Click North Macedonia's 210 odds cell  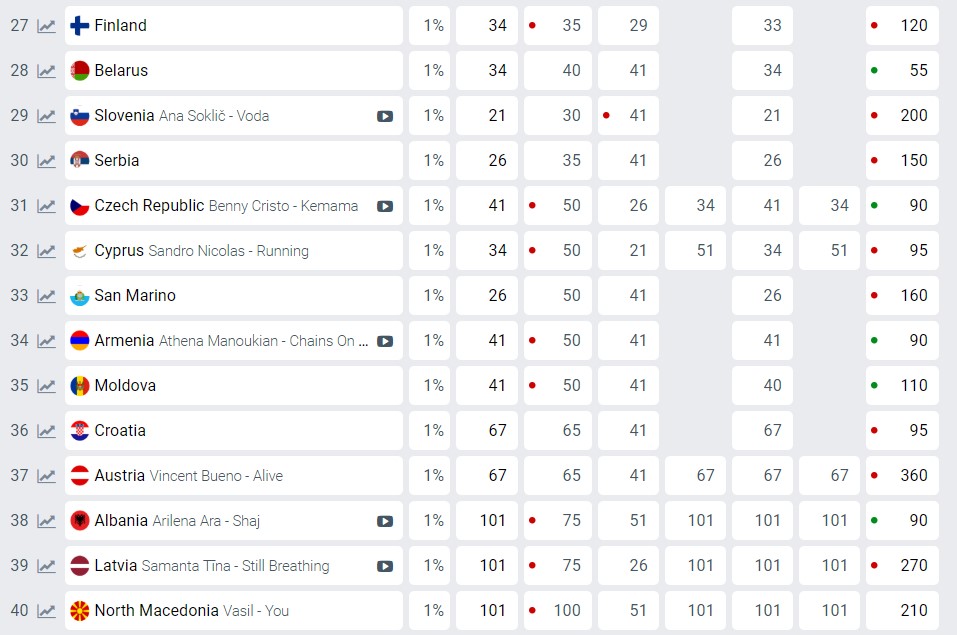tap(902, 611)
